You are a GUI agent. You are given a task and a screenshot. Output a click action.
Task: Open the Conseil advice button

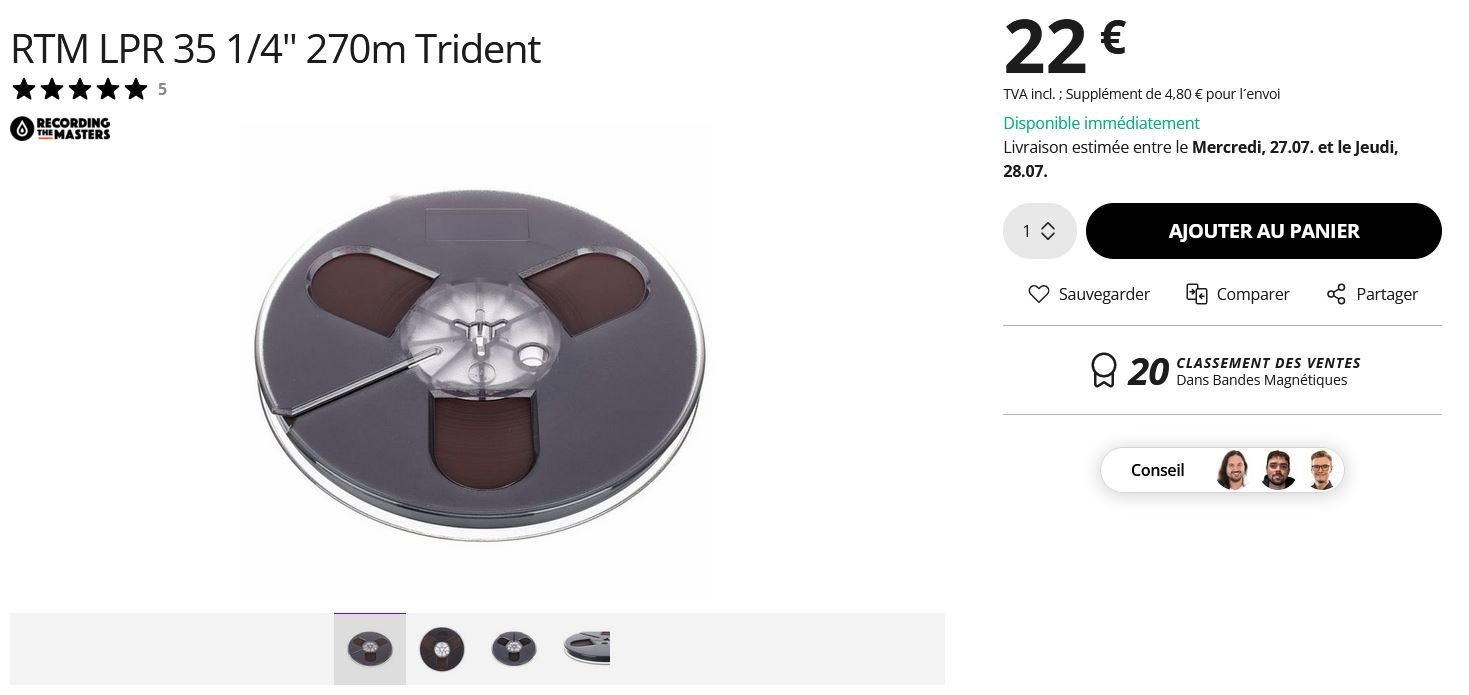tap(1221, 470)
